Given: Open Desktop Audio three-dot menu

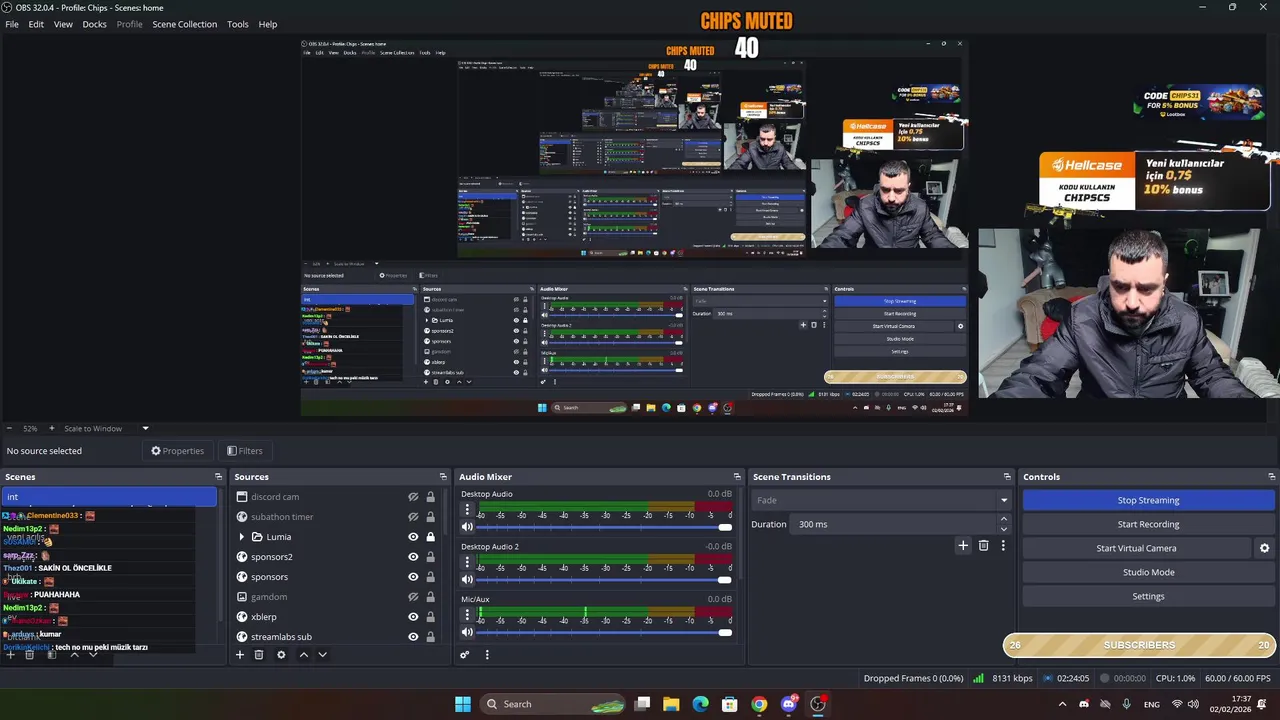Looking at the screenshot, I should (467, 509).
